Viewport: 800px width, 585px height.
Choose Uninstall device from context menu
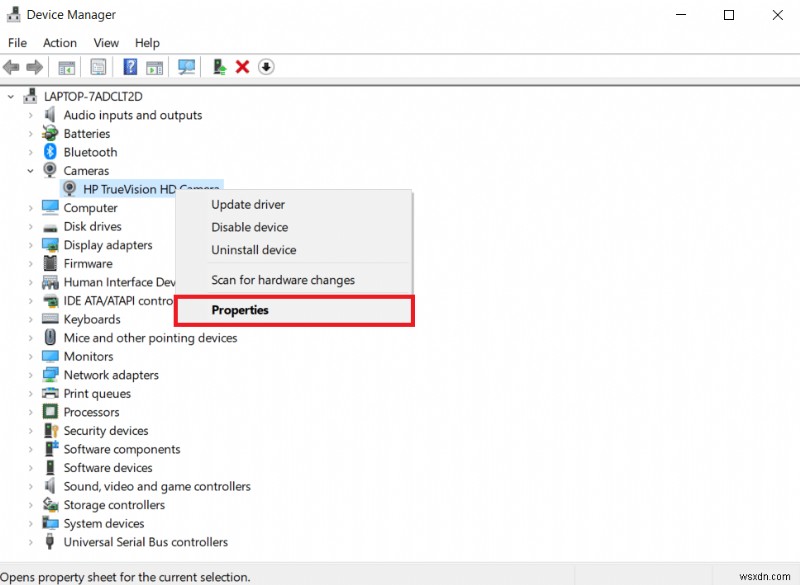(x=294, y=250)
